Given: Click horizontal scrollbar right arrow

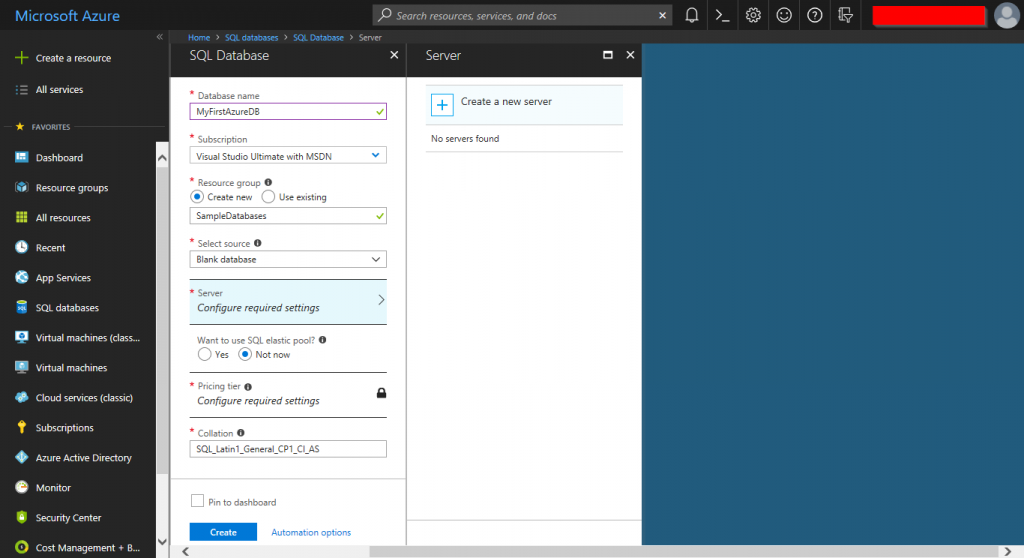Looking at the screenshot, I should (1008, 551).
